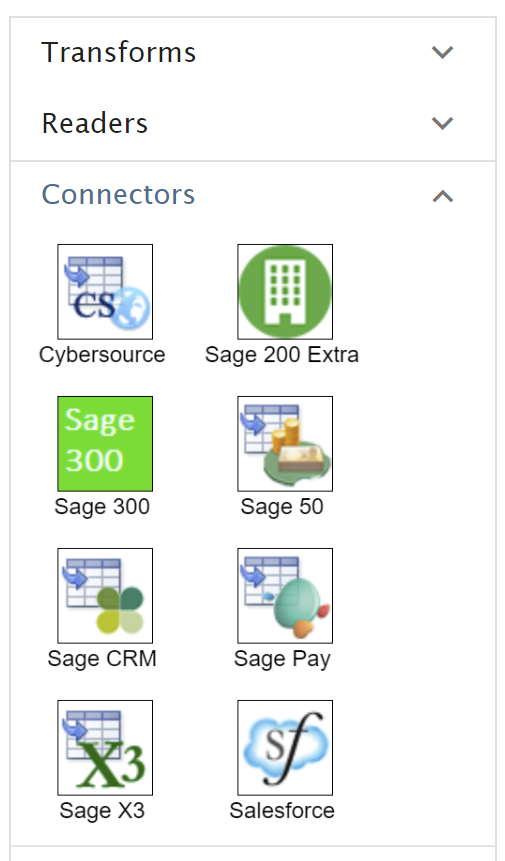Click the Connectors heading text
The image size is (505, 861).
[119, 194]
